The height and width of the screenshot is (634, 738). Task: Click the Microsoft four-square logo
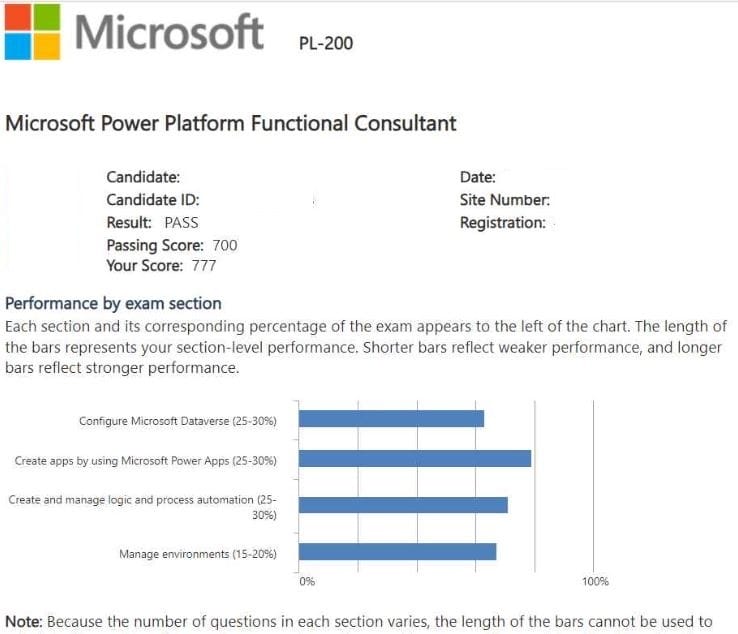pos(31,31)
